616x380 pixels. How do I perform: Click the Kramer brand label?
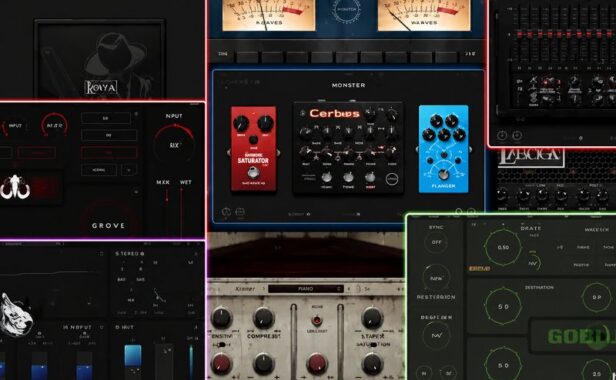click(x=245, y=289)
